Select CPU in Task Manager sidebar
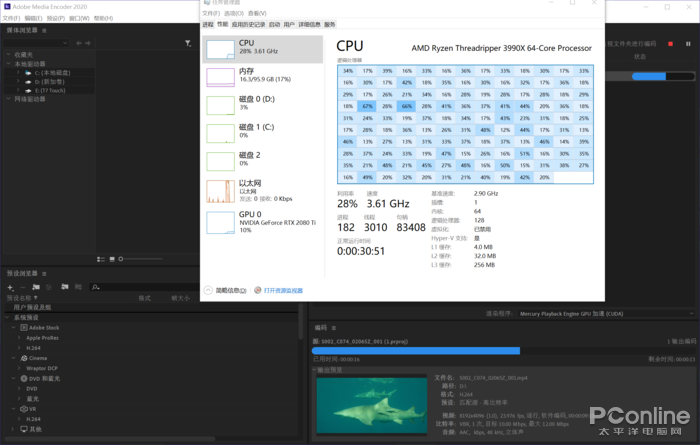700x445 pixels. coord(262,49)
